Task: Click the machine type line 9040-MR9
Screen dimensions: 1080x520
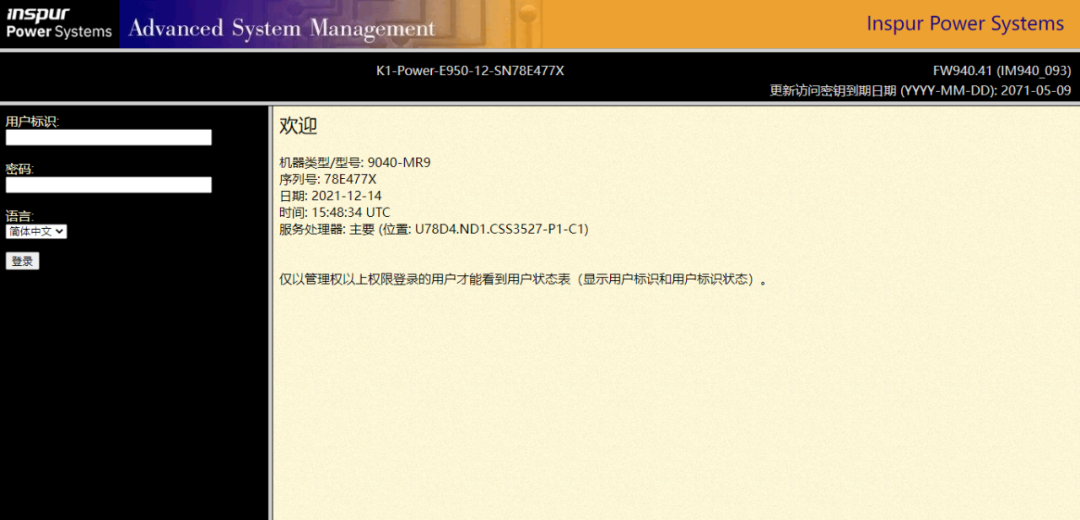Action: (x=355, y=163)
